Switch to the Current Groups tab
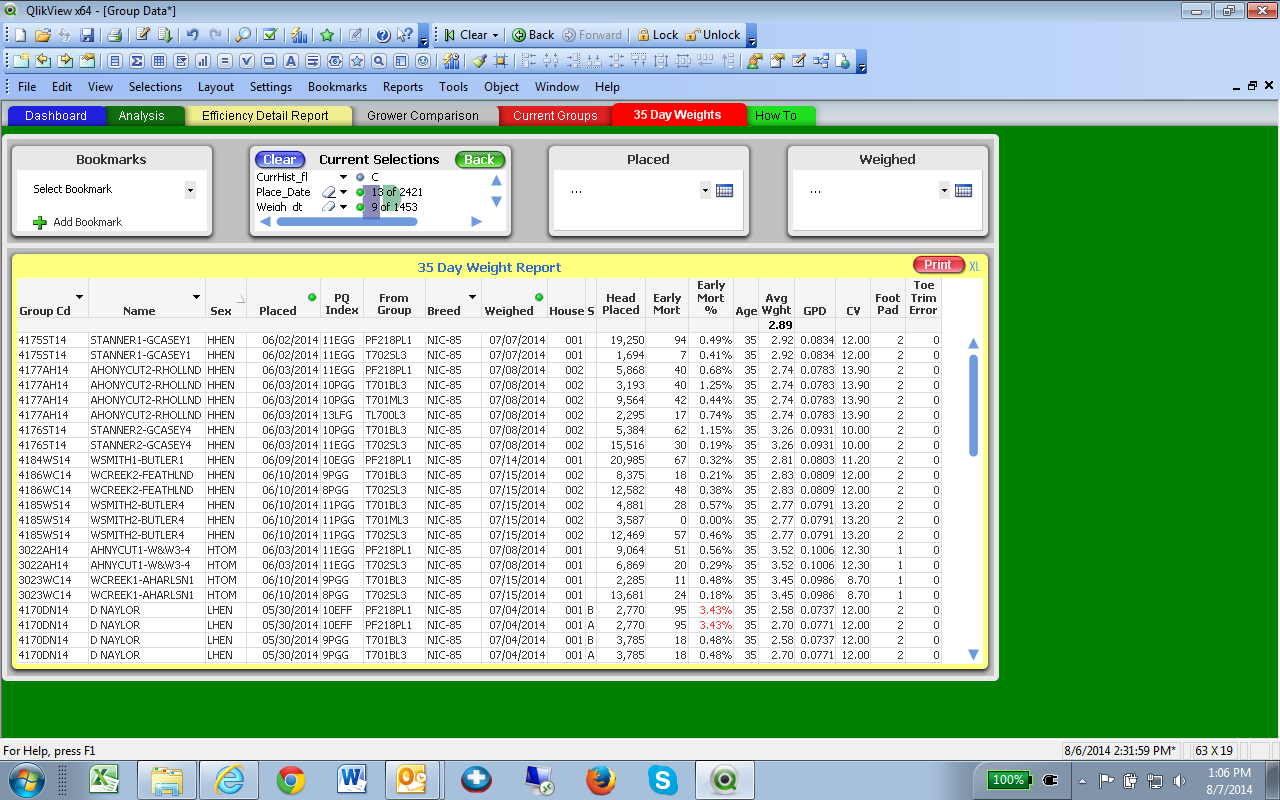Viewport: 1280px width, 800px height. [555, 116]
